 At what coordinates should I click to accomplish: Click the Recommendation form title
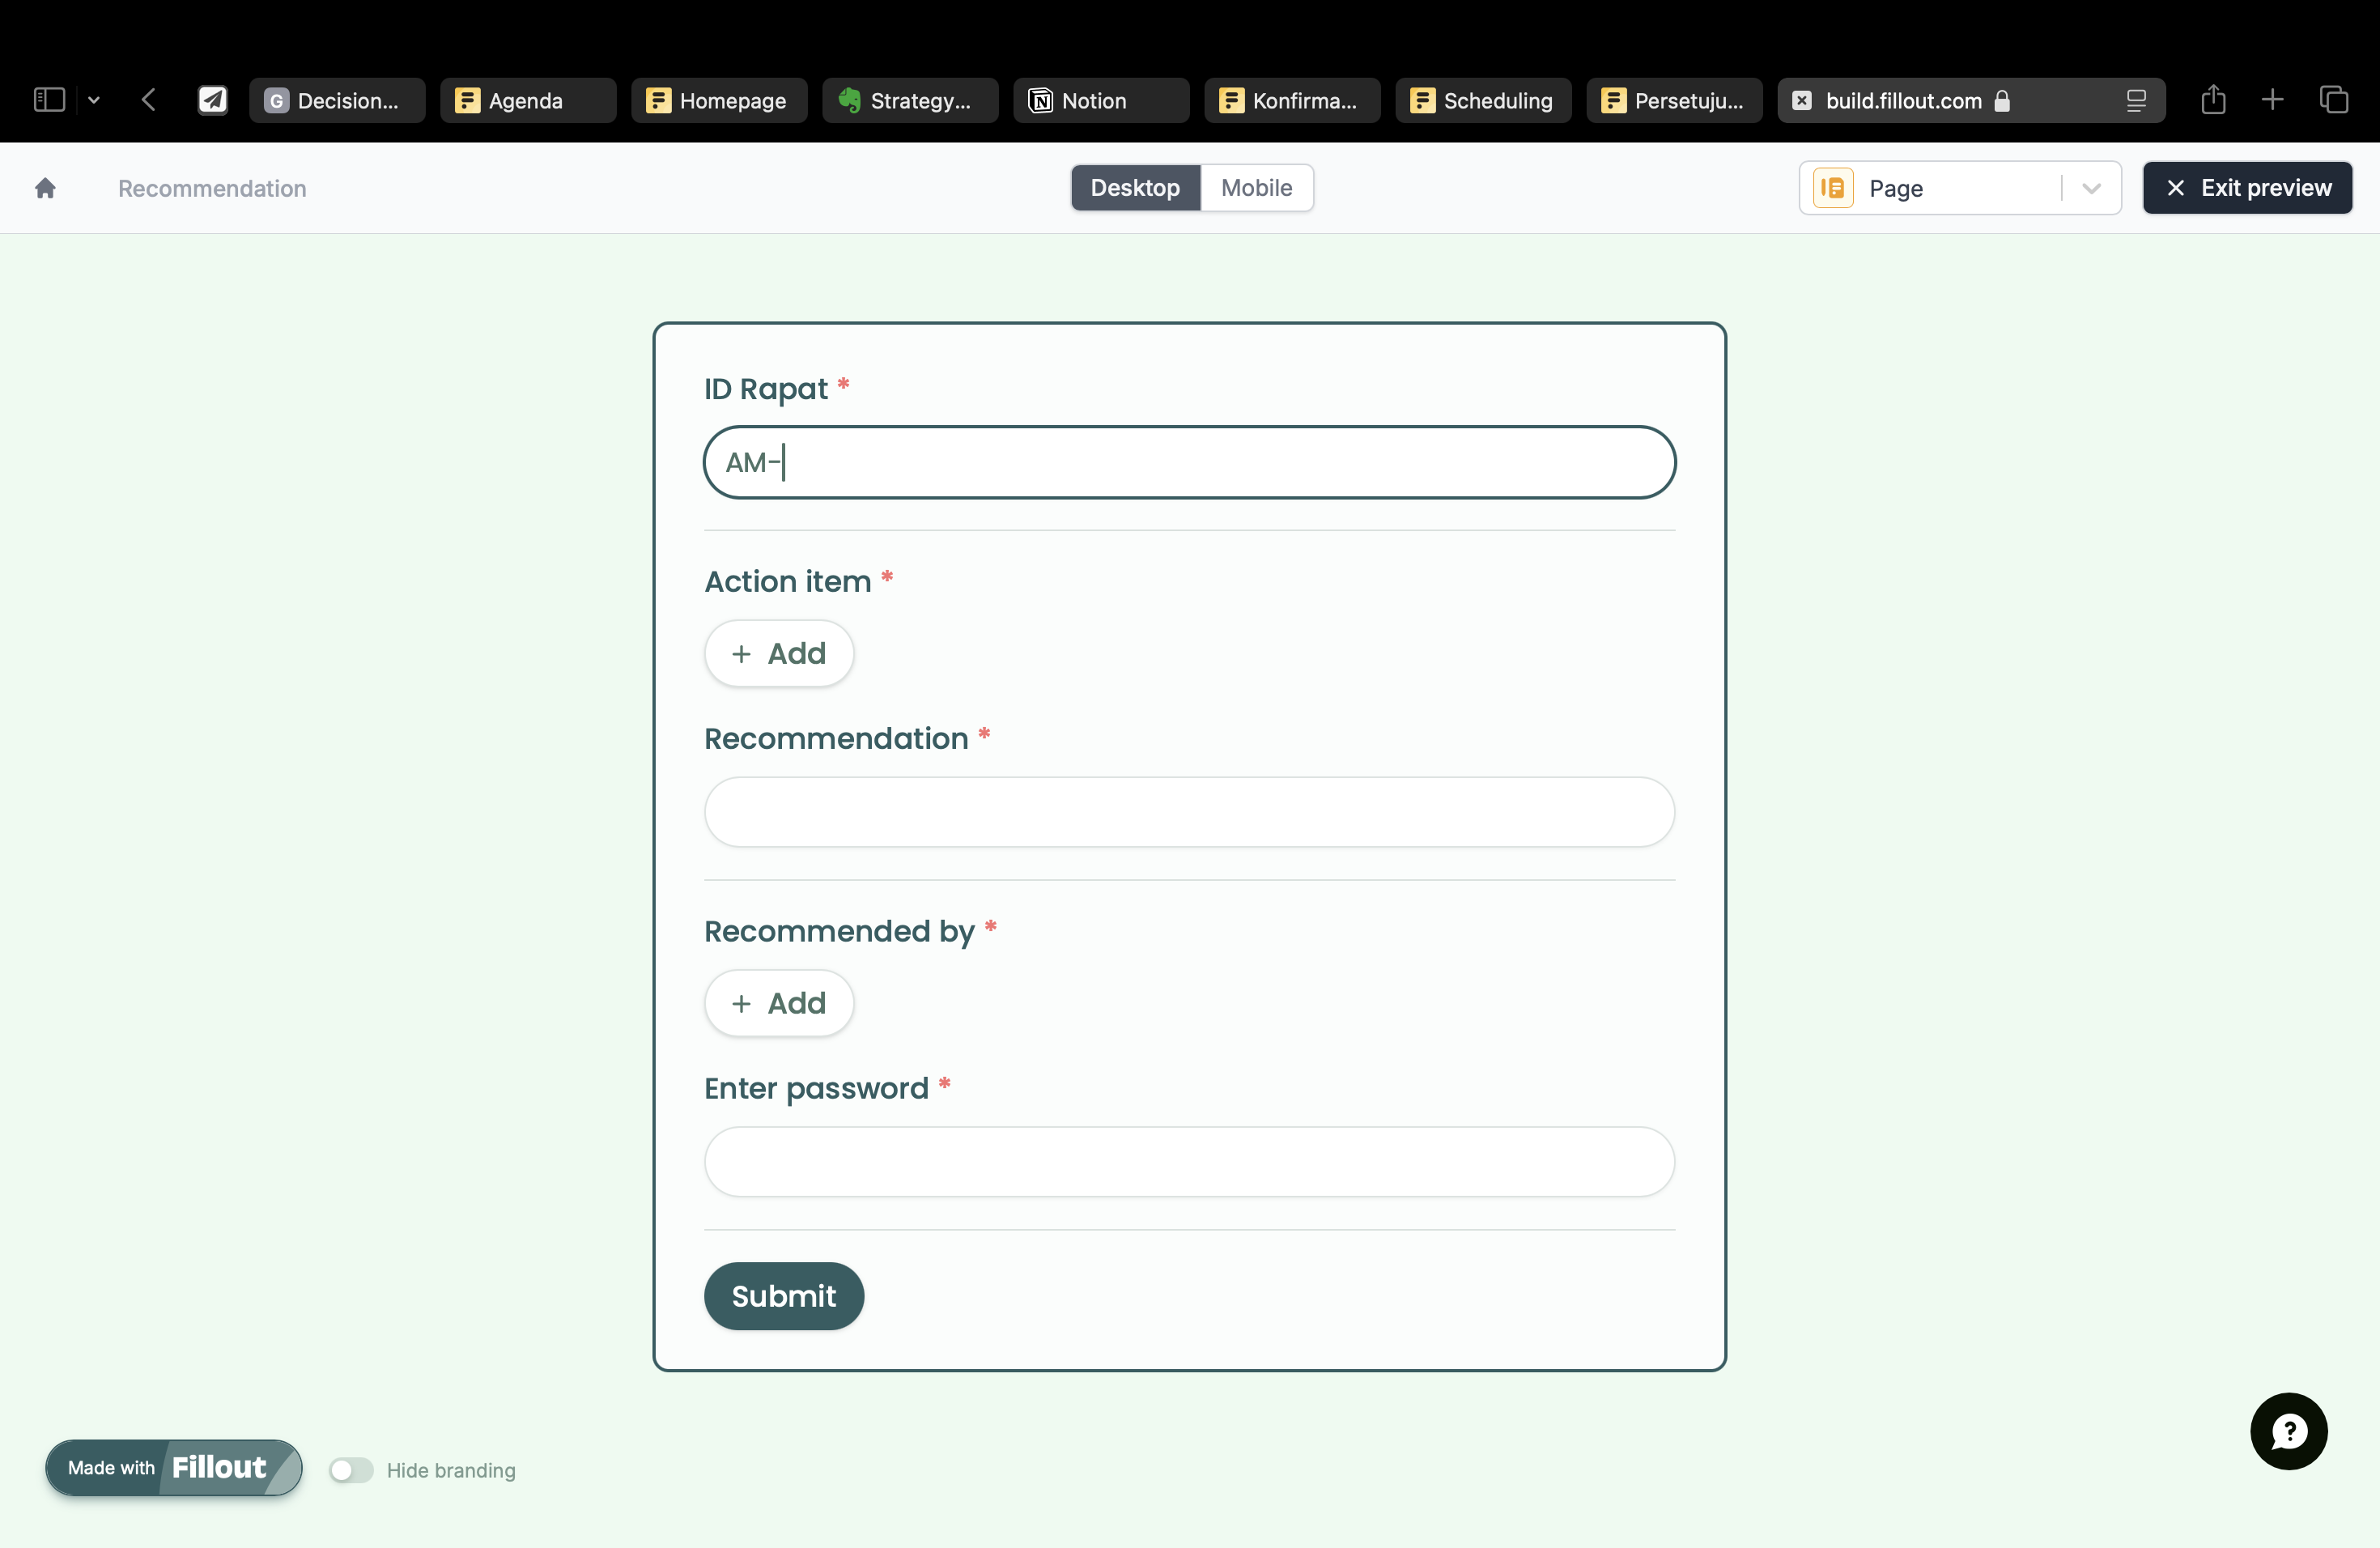pos(212,188)
